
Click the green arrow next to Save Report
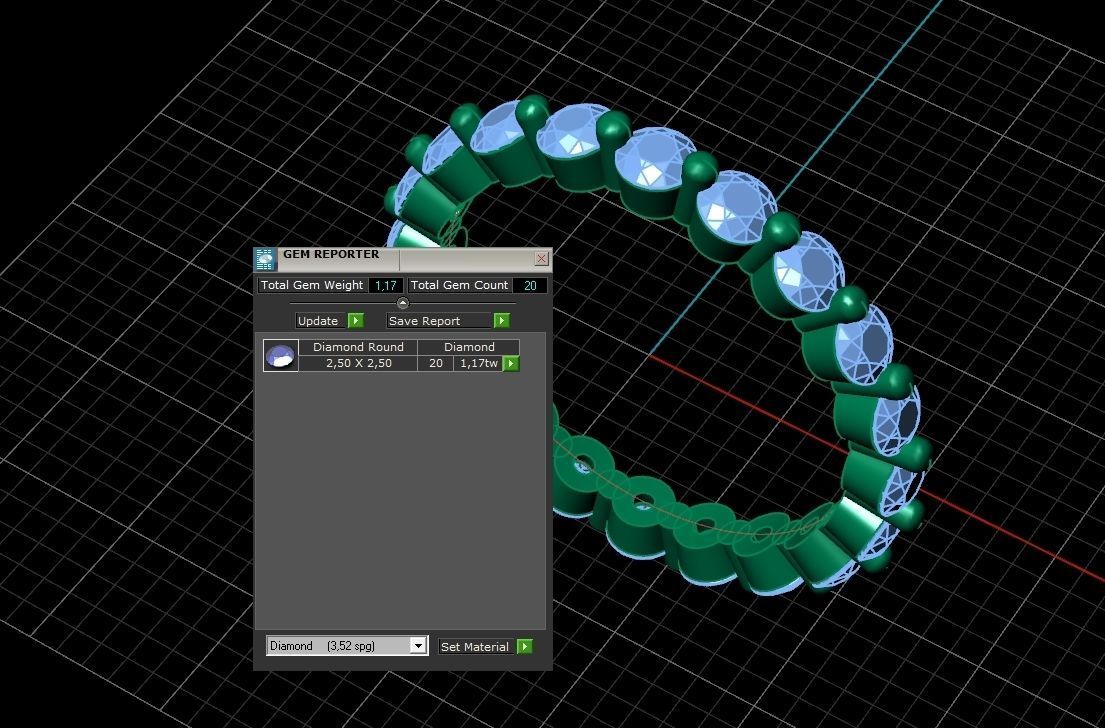click(x=501, y=321)
